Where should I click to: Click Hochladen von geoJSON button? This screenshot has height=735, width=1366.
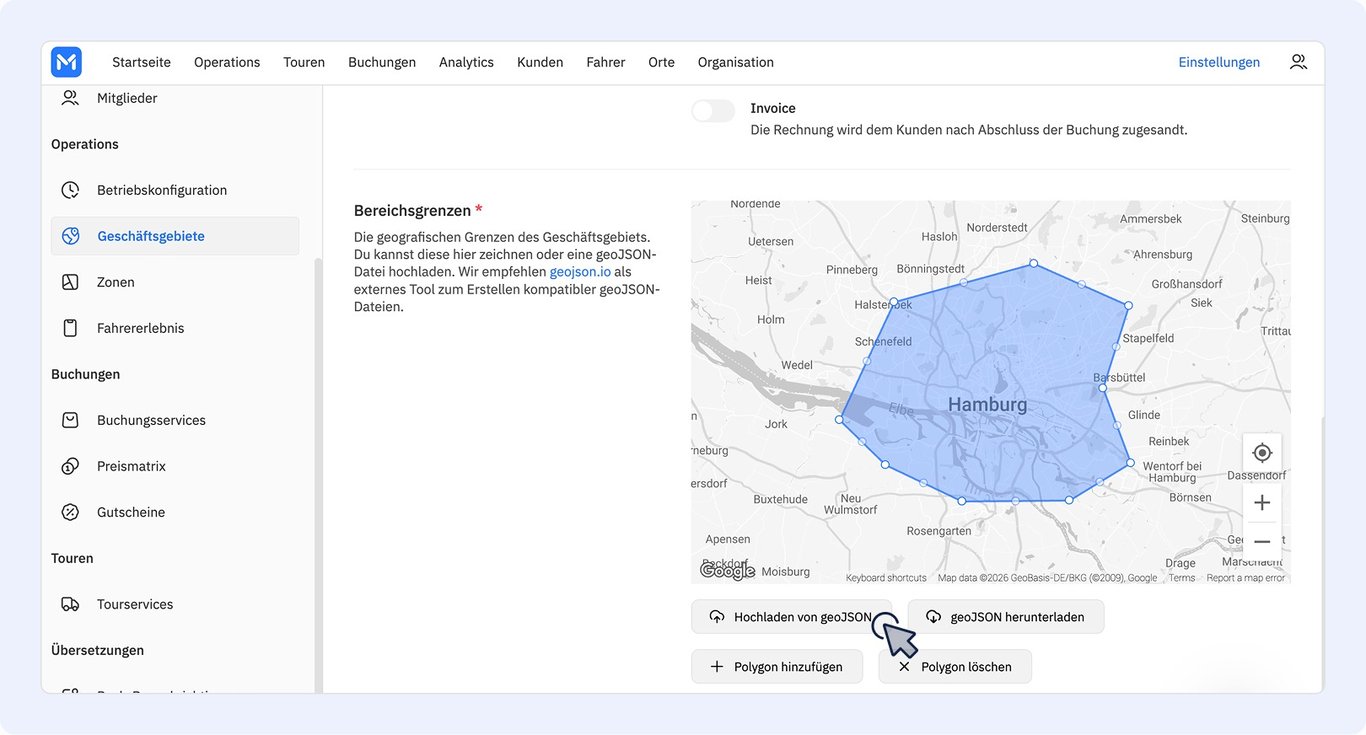point(791,617)
